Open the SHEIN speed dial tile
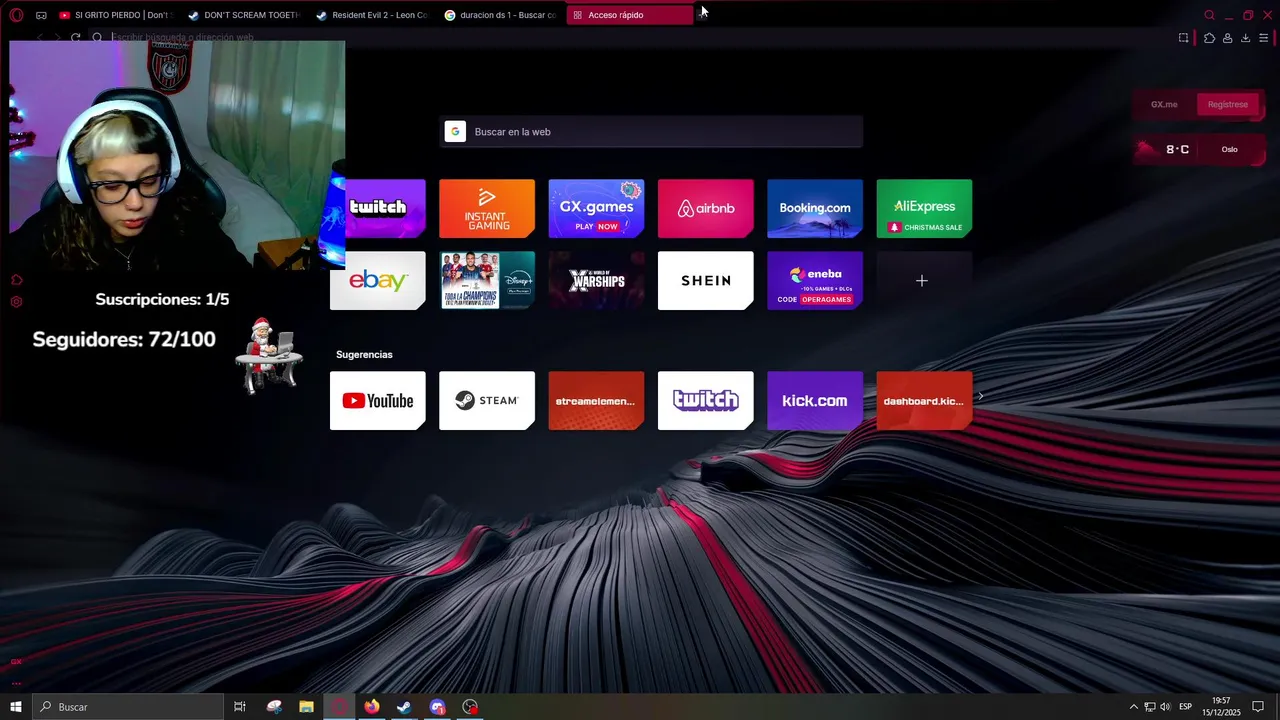Image resolution: width=1280 pixels, height=720 pixels. (706, 280)
